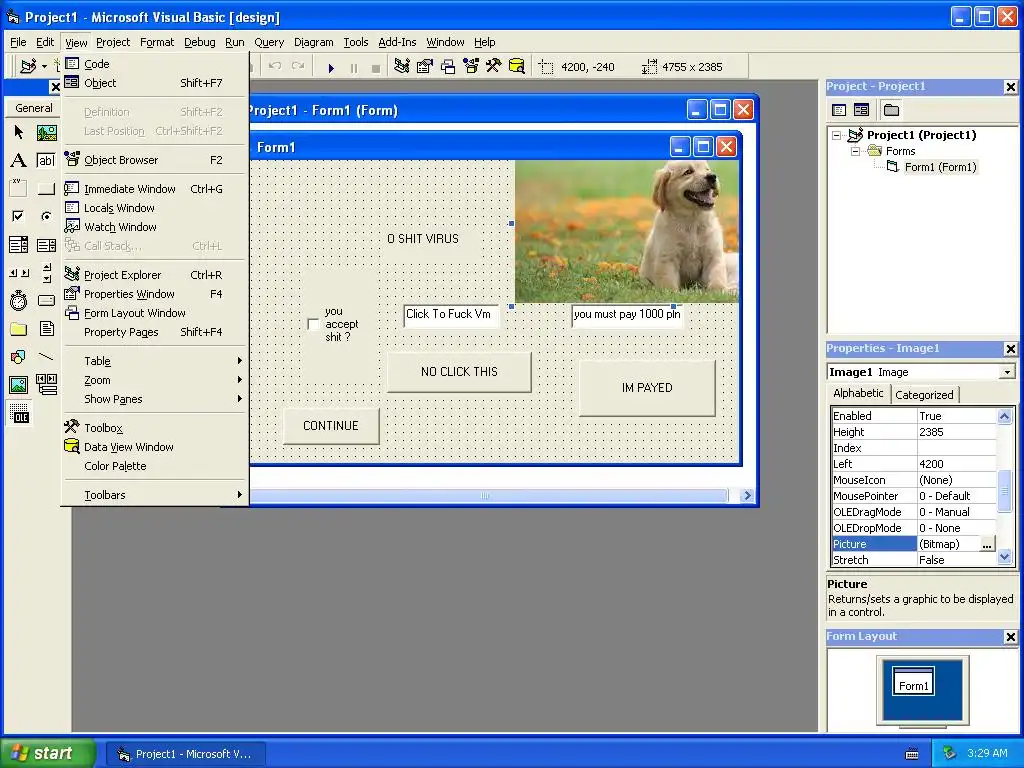Open Project Explorer from the toolbar icon
This screenshot has width=1024, height=768.
tap(402, 66)
